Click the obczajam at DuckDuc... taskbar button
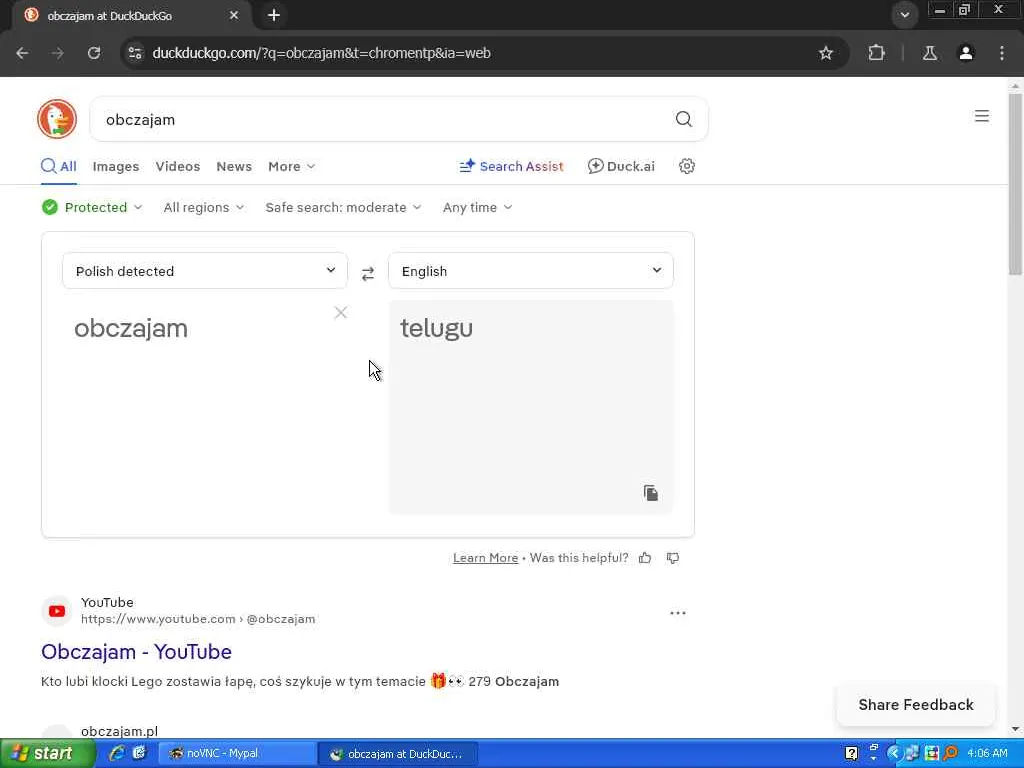The image size is (1024, 768). point(397,754)
